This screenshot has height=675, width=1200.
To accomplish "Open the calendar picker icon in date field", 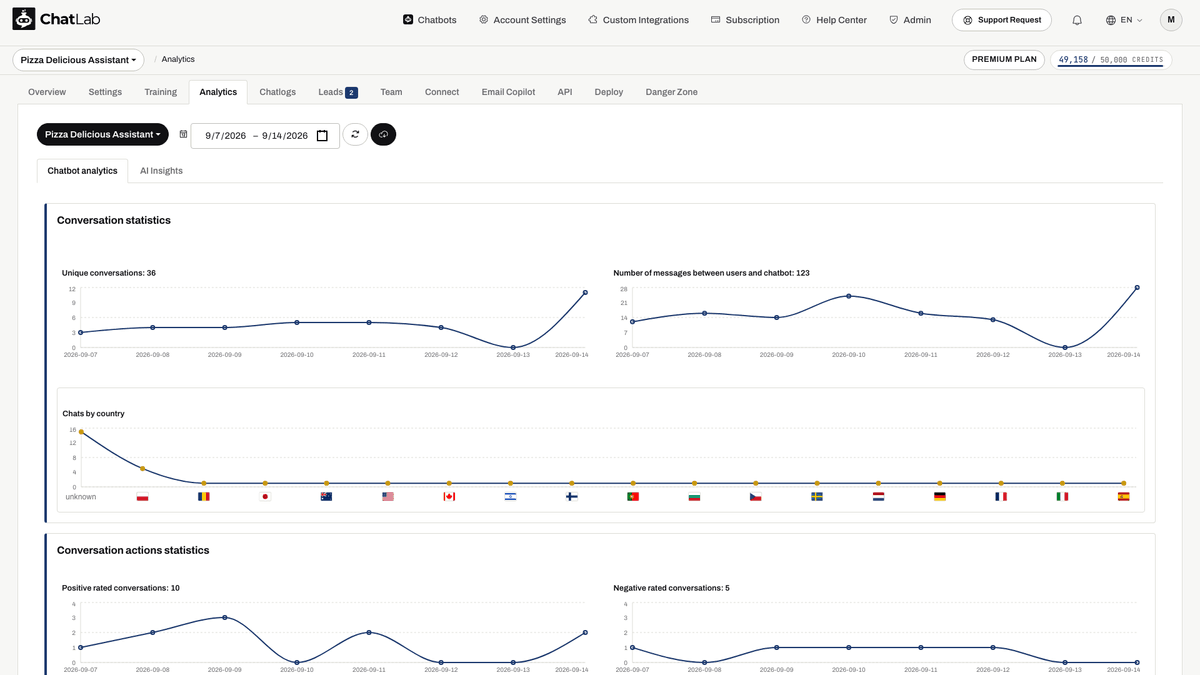I will click(322, 136).
